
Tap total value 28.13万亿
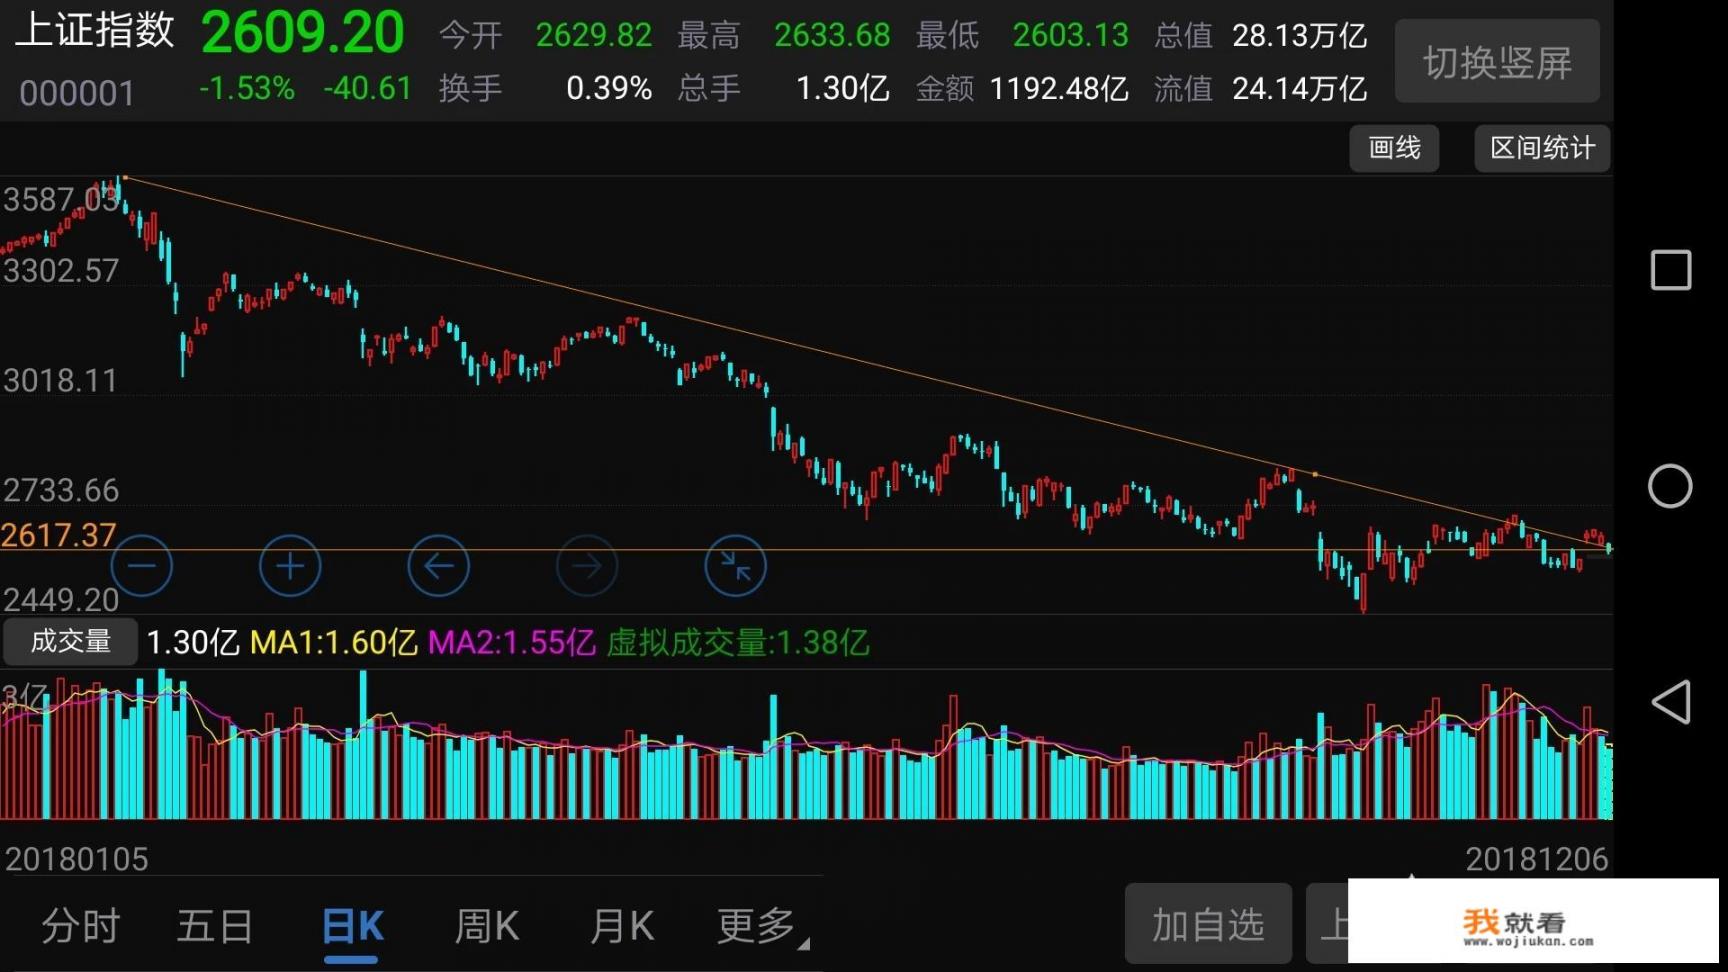[1300, 36]
